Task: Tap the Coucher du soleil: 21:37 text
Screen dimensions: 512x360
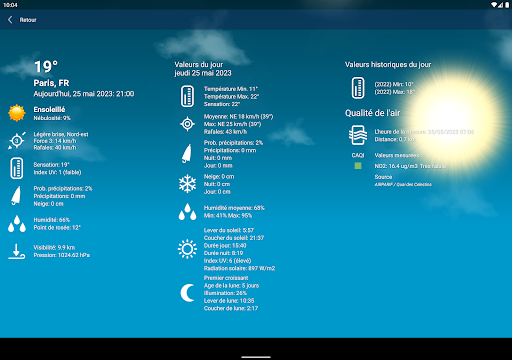Action: pos(234,238)
